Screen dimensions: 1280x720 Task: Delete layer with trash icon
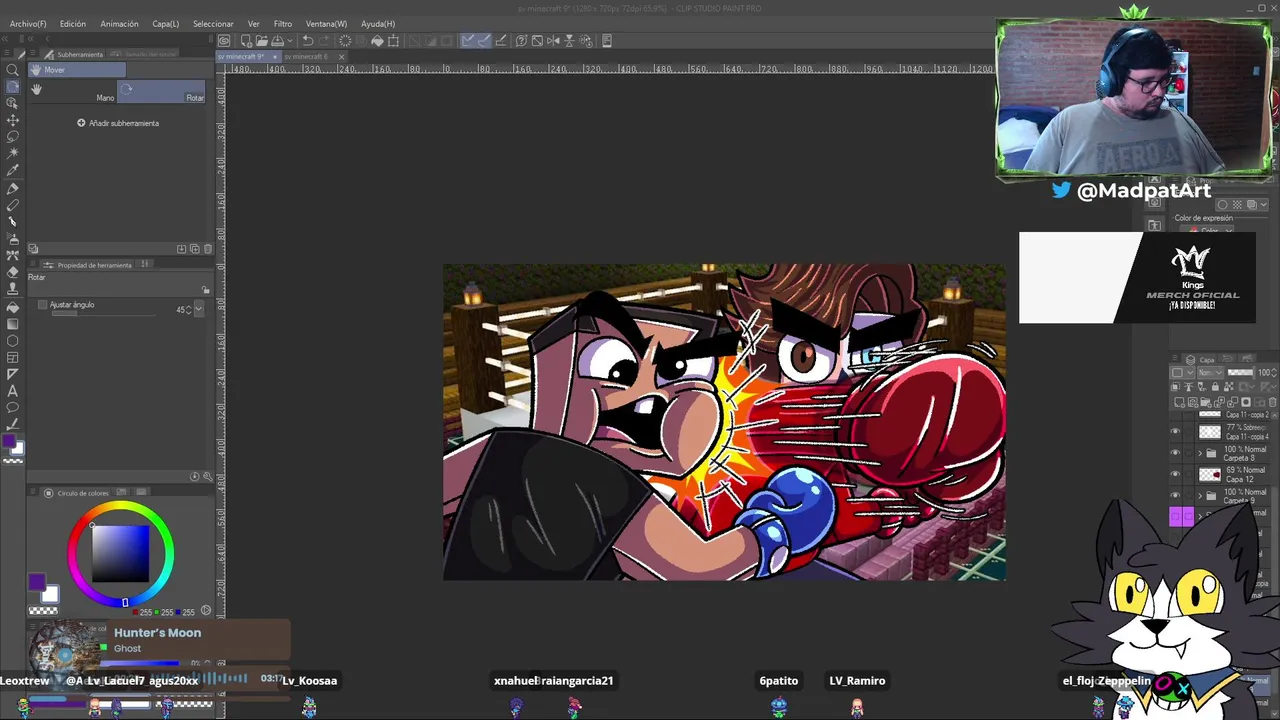coord(1272,402)
